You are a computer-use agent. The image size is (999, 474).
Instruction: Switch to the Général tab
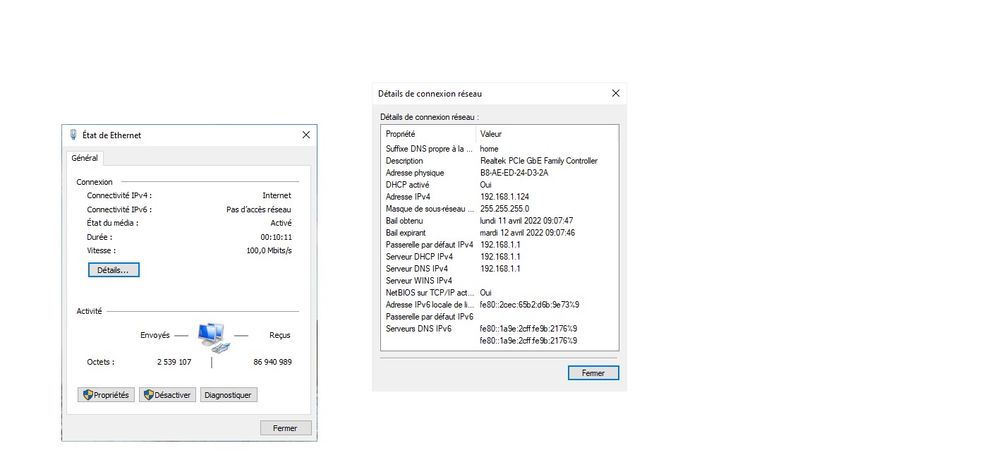coord(84,158)
